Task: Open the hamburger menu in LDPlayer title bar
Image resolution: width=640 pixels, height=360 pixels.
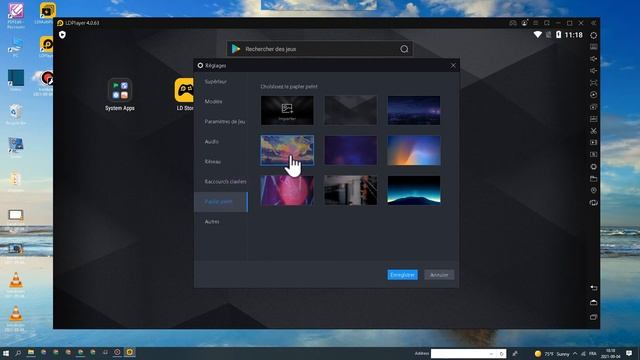Action: coord(536,23)
